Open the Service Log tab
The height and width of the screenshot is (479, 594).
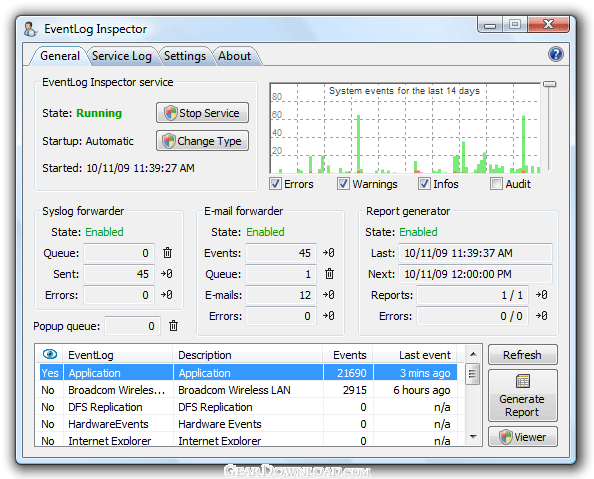122,56
